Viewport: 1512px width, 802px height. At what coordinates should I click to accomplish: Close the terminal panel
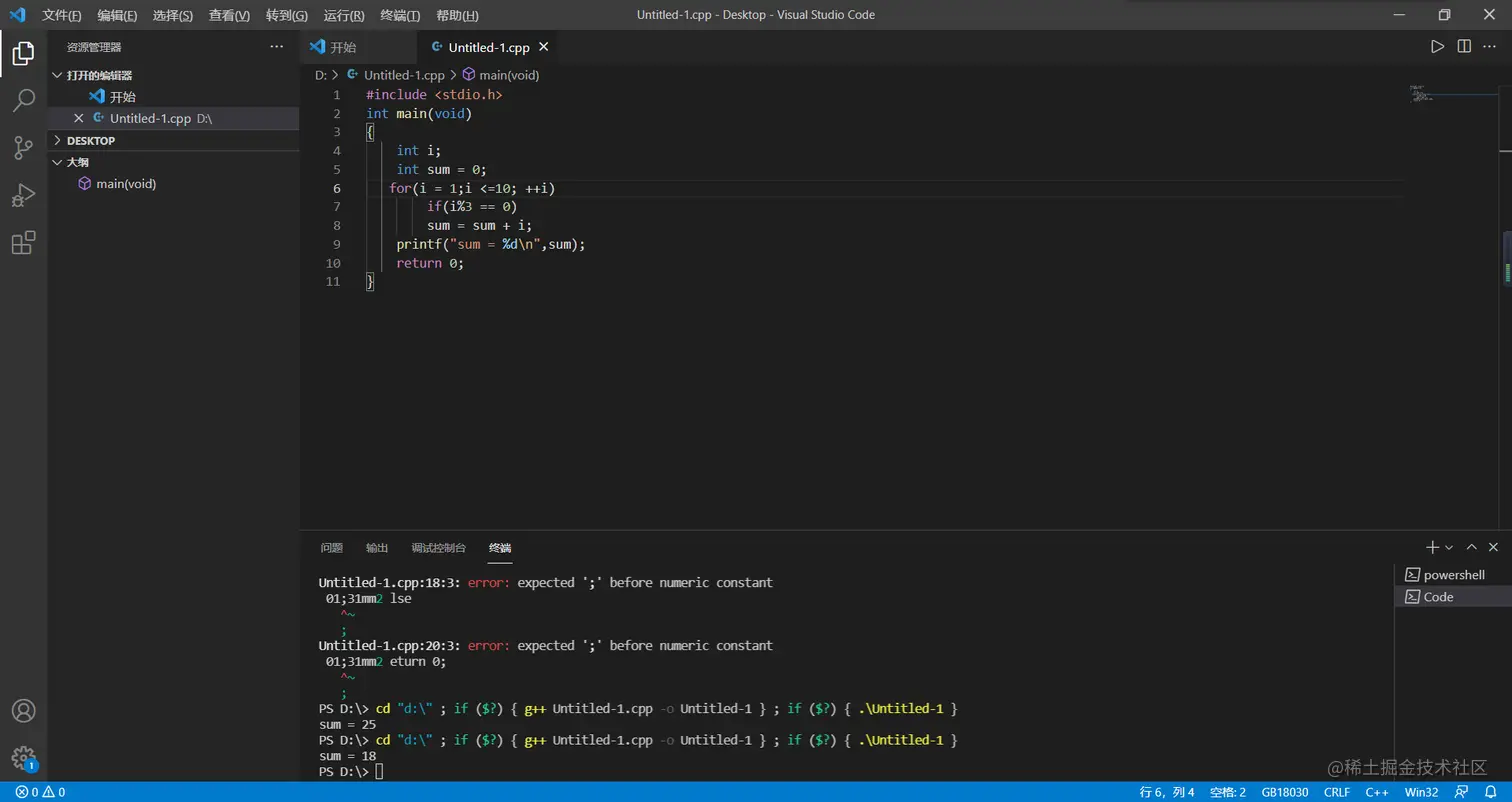coord(1493,547)
